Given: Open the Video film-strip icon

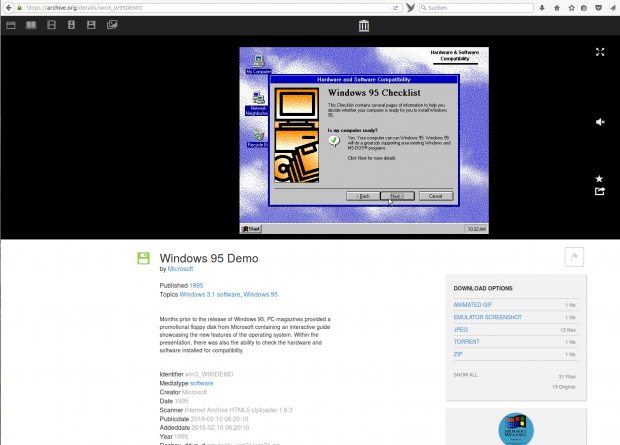Looking at the screenshot, I should pyautogui.click(x=51, y=25).
